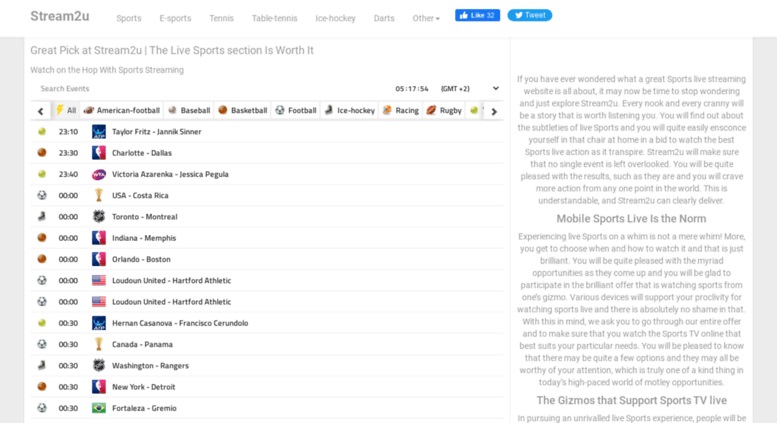Click tennis ball icon in Taylor Fritz row
The height and width of the screenshot is (423, 777).
(42, 132)
